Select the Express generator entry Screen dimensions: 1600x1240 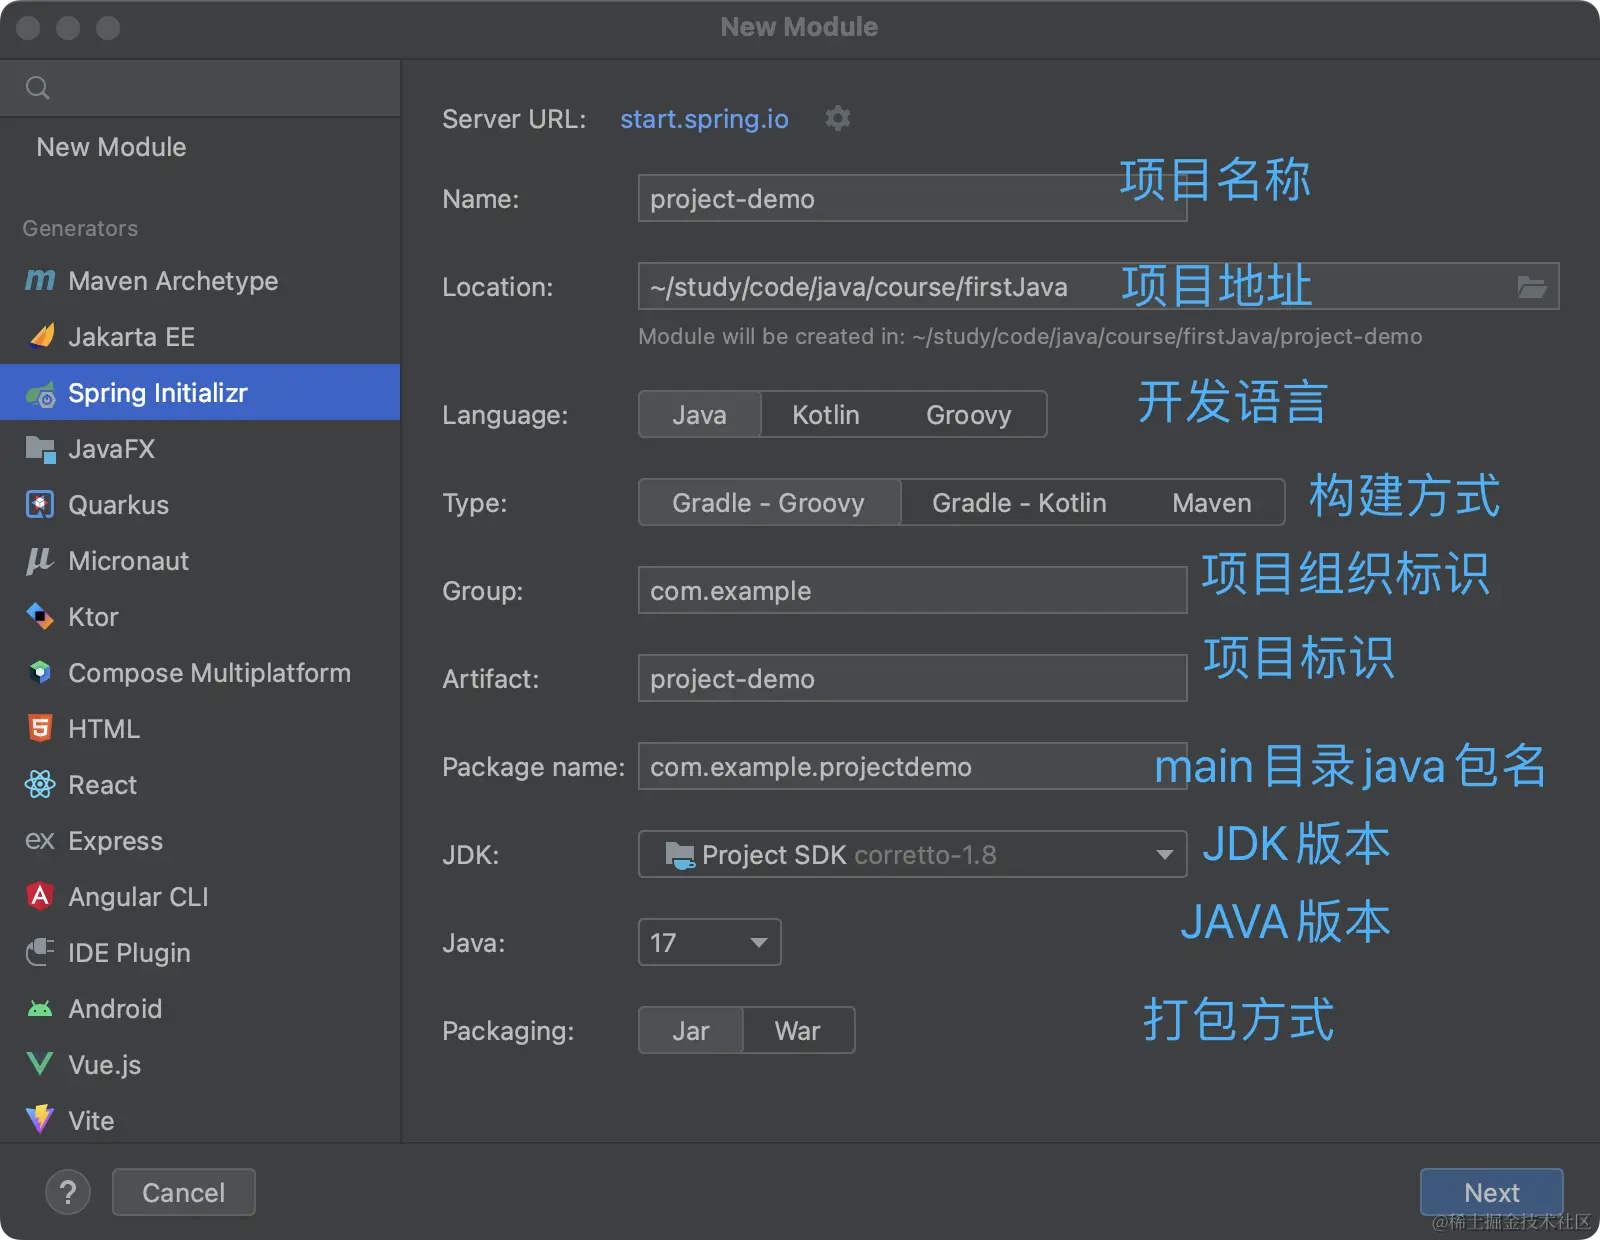[200, 841]
